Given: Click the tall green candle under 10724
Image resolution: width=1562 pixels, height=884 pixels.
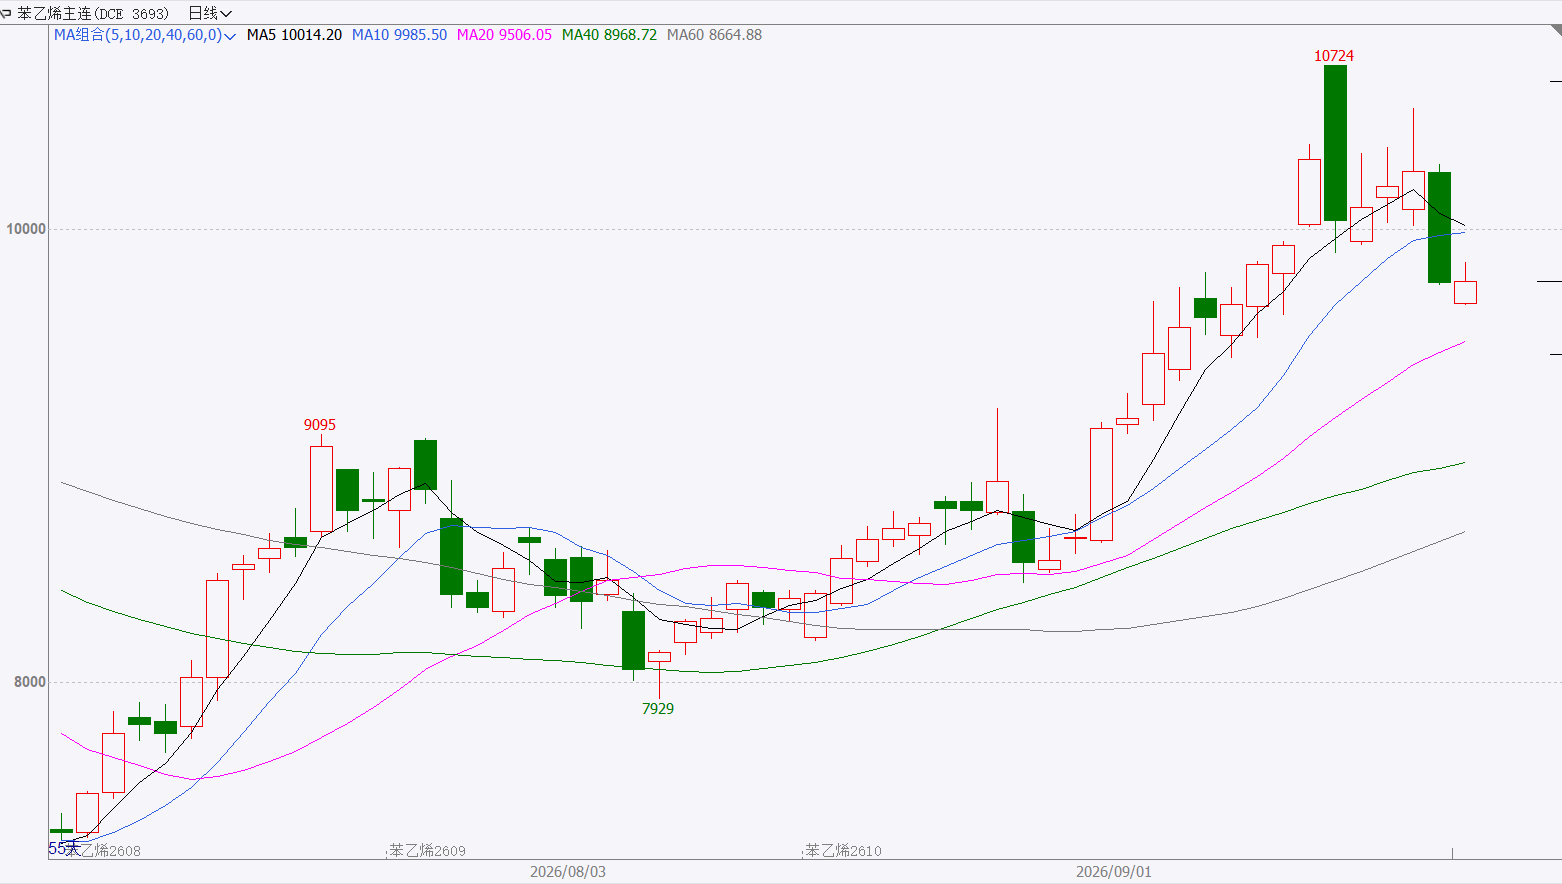Looking at the screenshot, I should (x=1335, y=143).
